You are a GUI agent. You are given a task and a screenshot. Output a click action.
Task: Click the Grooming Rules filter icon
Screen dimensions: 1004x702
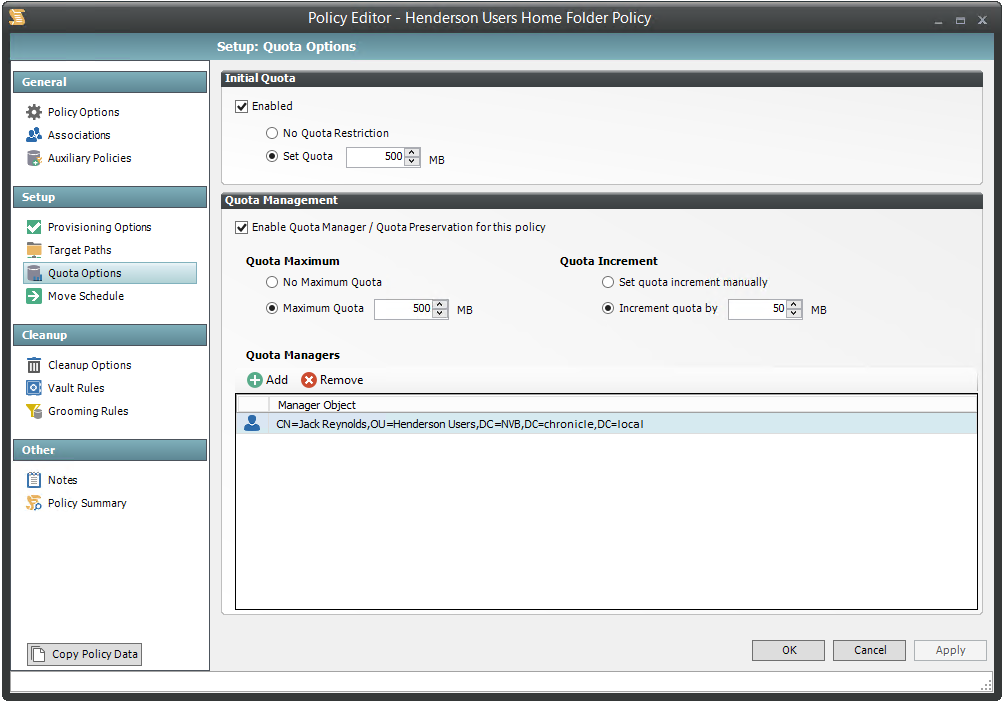[x=34, y=411]
